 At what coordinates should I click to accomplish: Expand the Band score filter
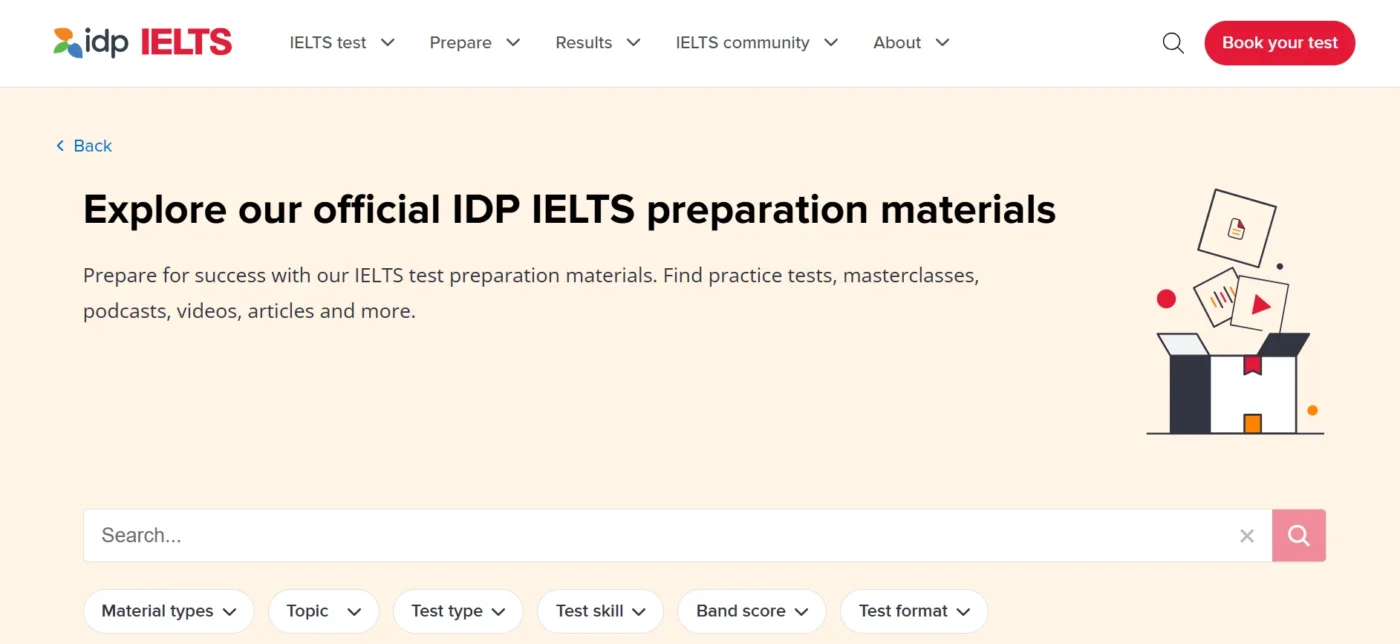click(x=751, y=611)
